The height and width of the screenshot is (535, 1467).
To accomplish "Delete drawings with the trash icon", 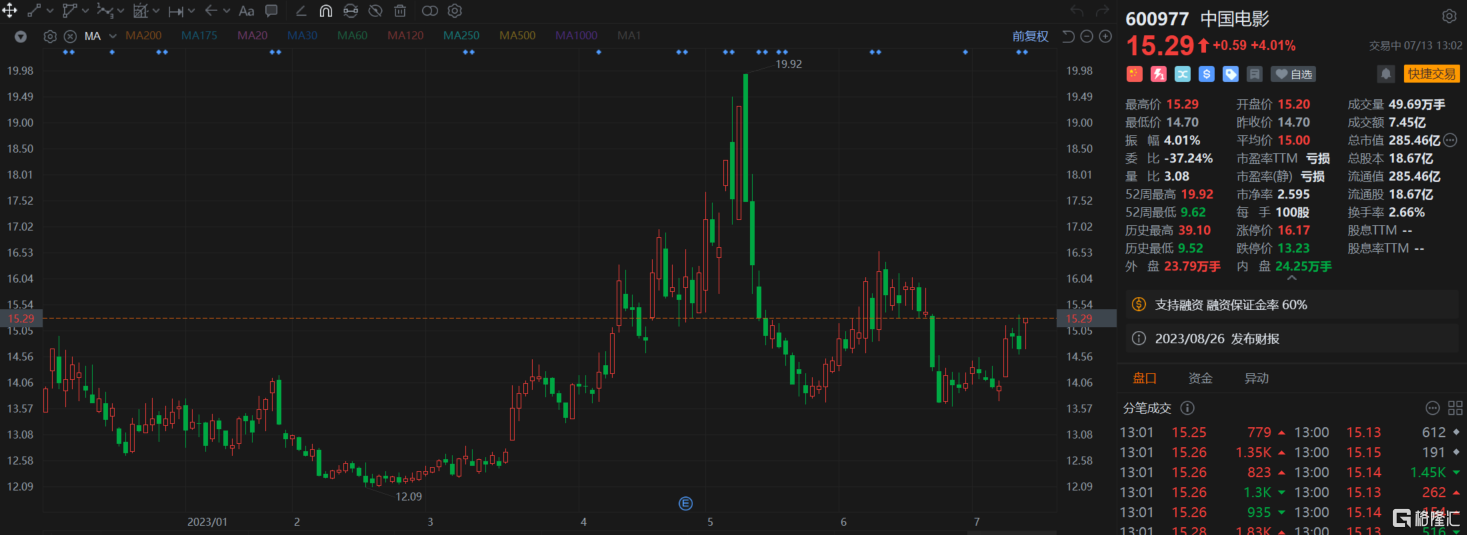I will point(400,11).
